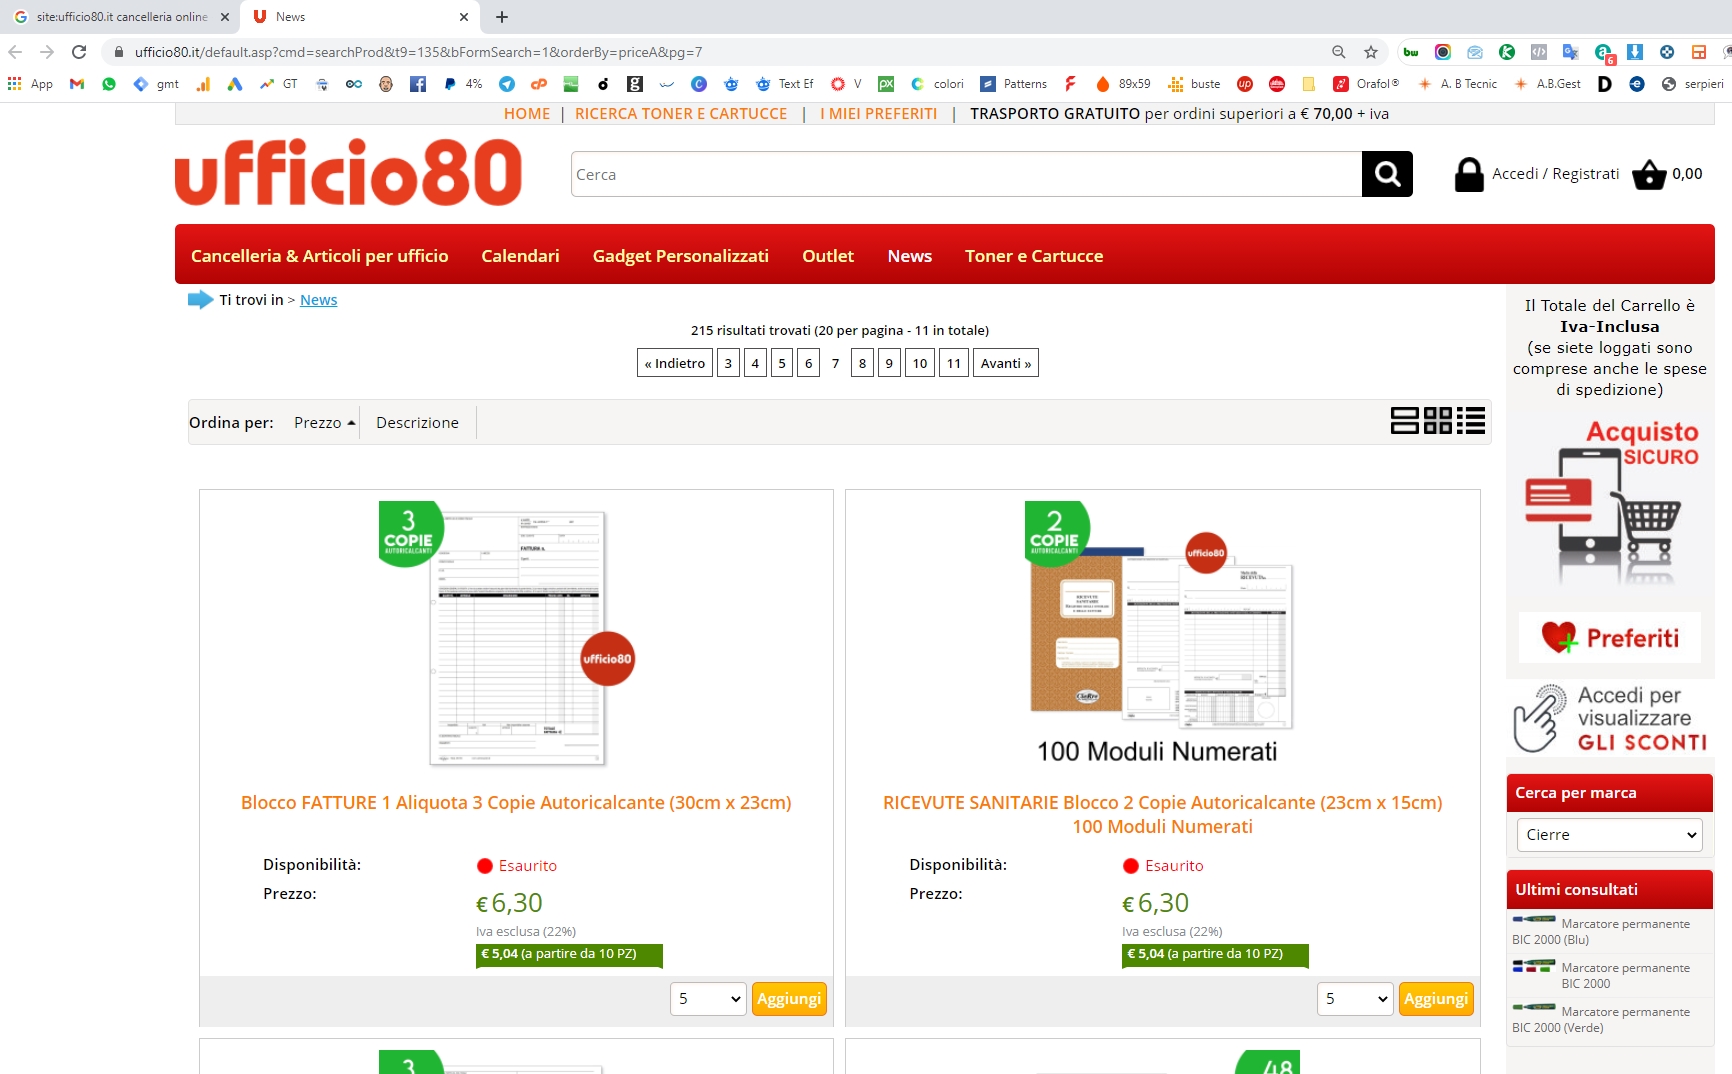The height and width of the screenshot is (1074, 1732).
Task: Click the browser address bar
Action: click(x=720, y=52)
